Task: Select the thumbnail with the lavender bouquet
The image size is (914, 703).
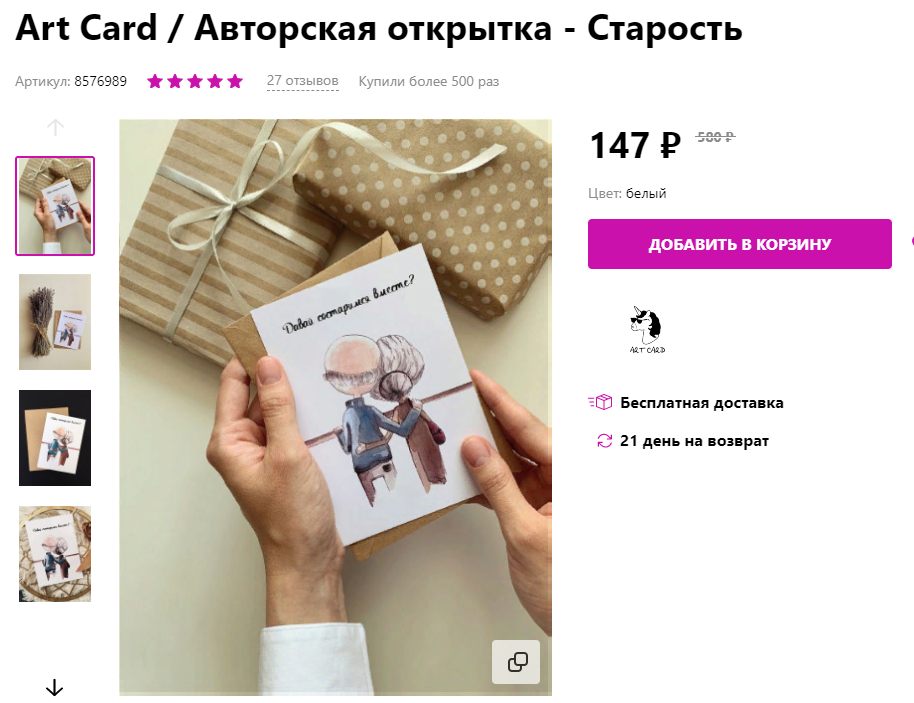Action: click(55, 322)
